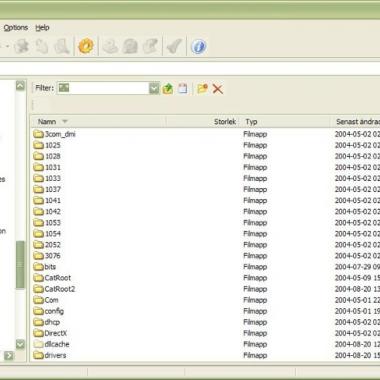The height and width of the screenshot is (380, 380).
Task: Click the greyed toolbar icon directly left of the info icon
Action: (174, 46)
